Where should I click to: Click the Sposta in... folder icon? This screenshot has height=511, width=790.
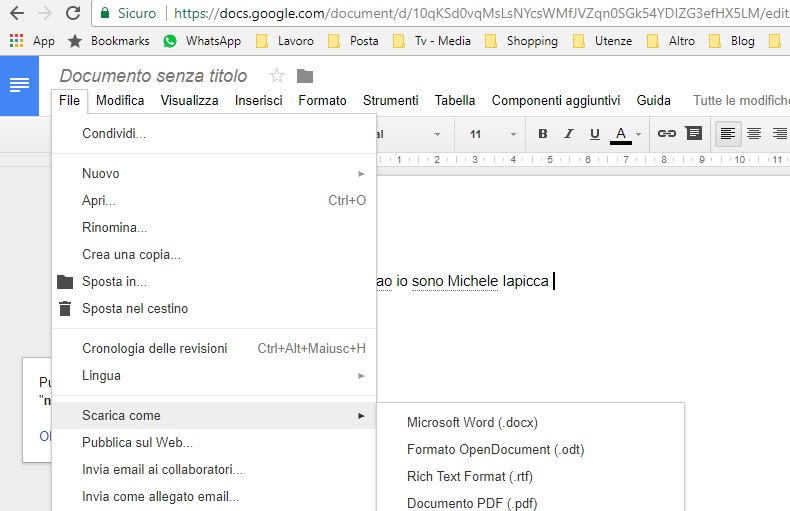click(x=65, y=282)
